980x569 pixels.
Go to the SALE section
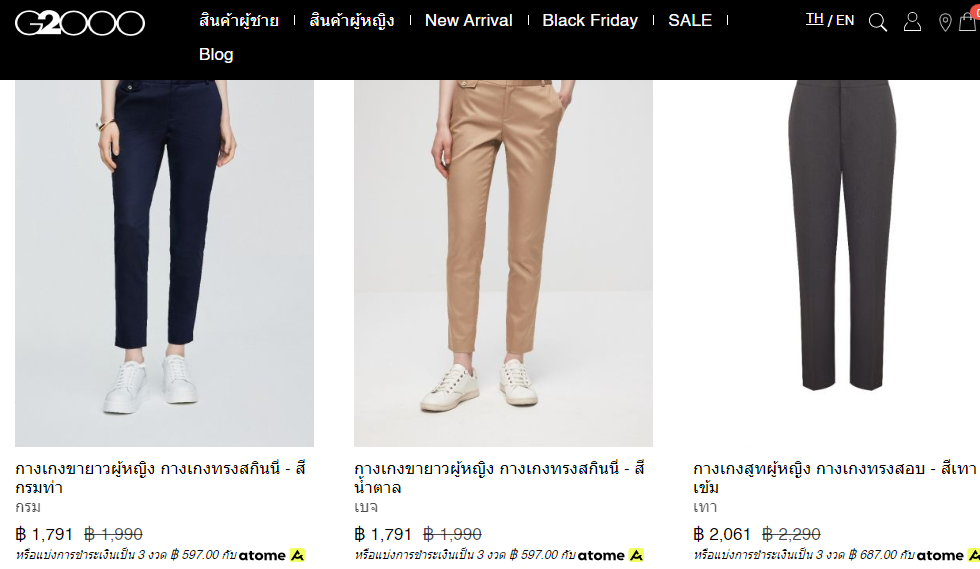pyautogui.click(x=690, y=21)
